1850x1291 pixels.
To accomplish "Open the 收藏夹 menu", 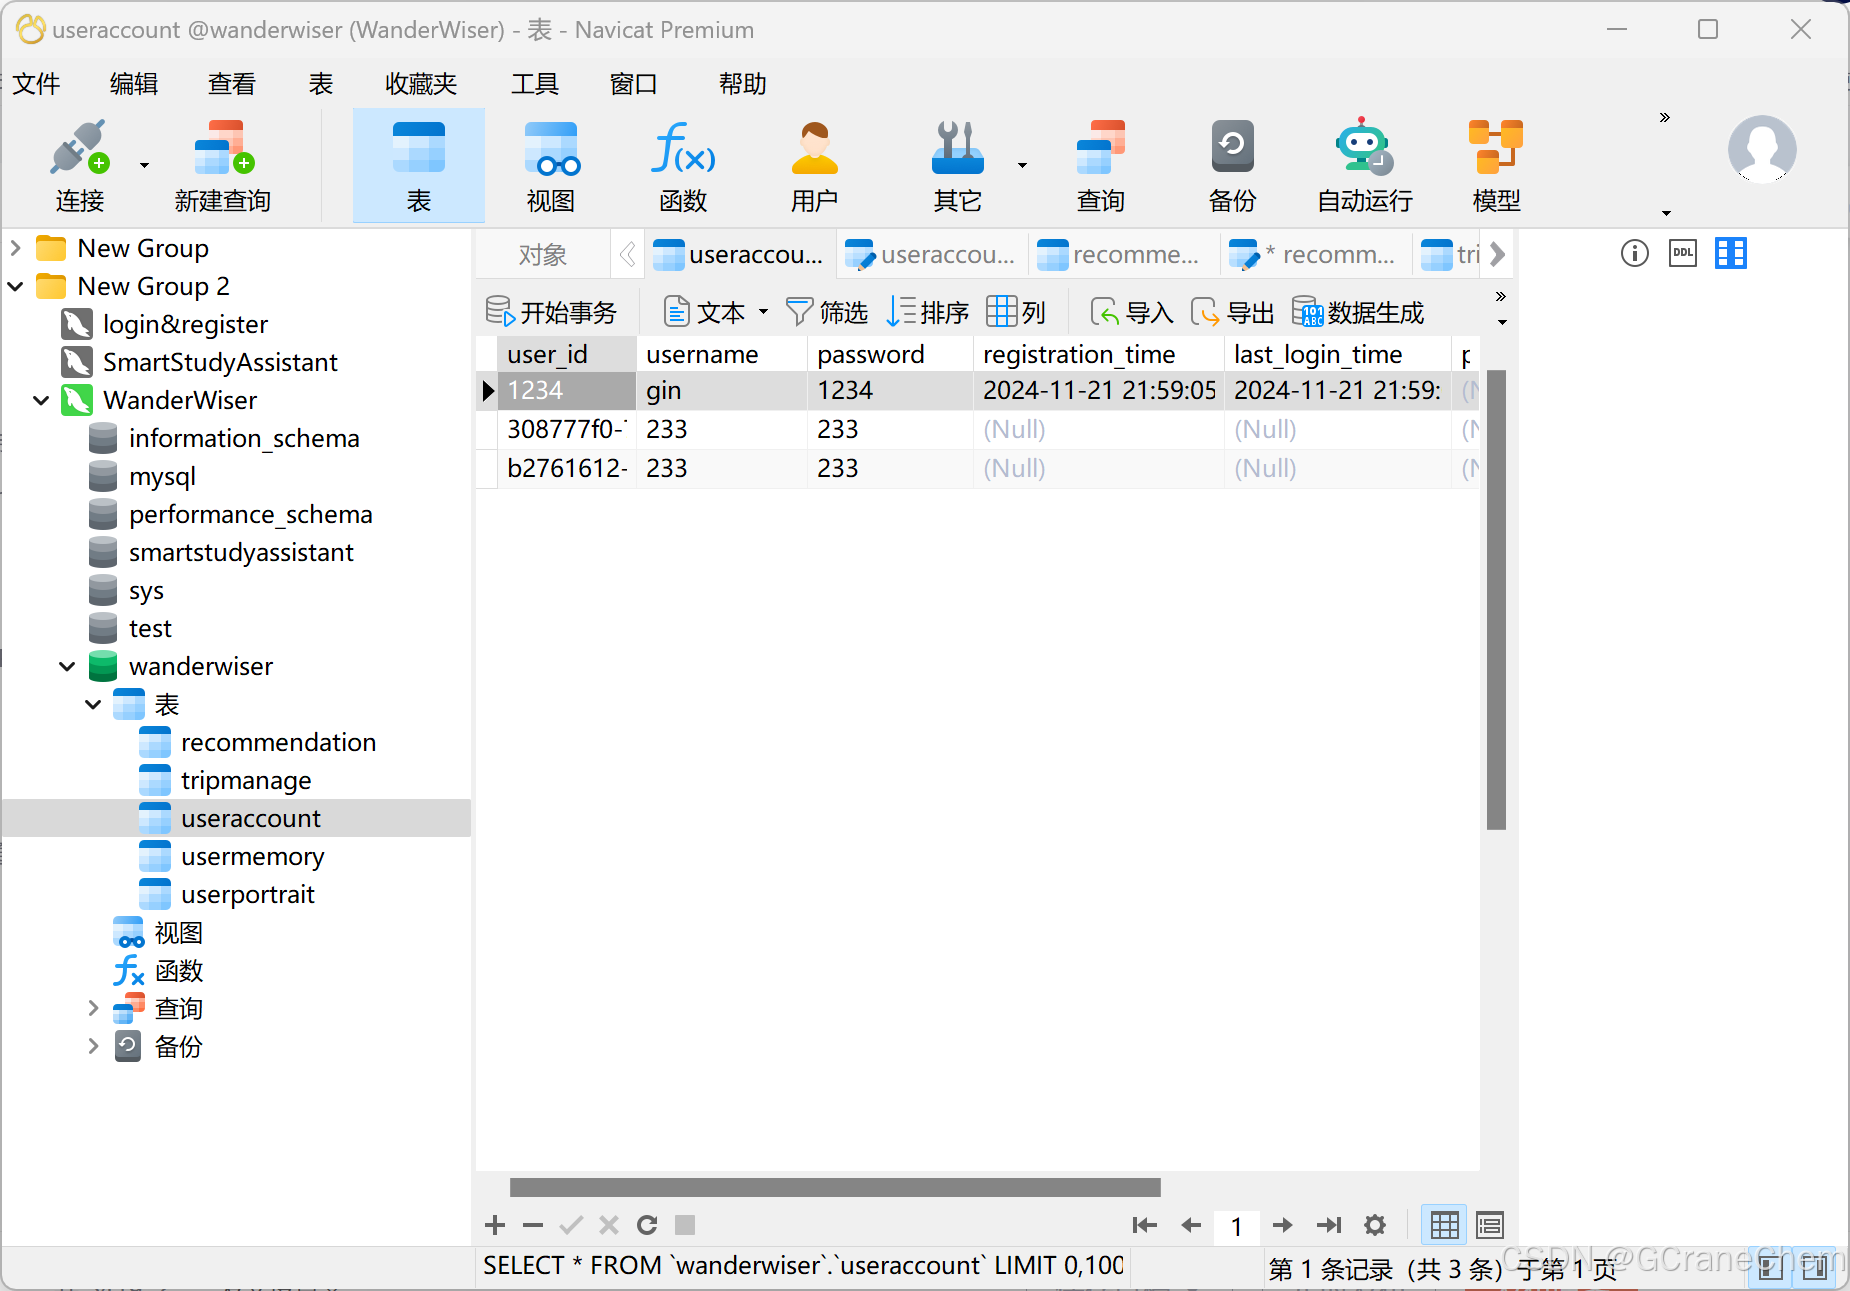I will (x=421, y=84).
